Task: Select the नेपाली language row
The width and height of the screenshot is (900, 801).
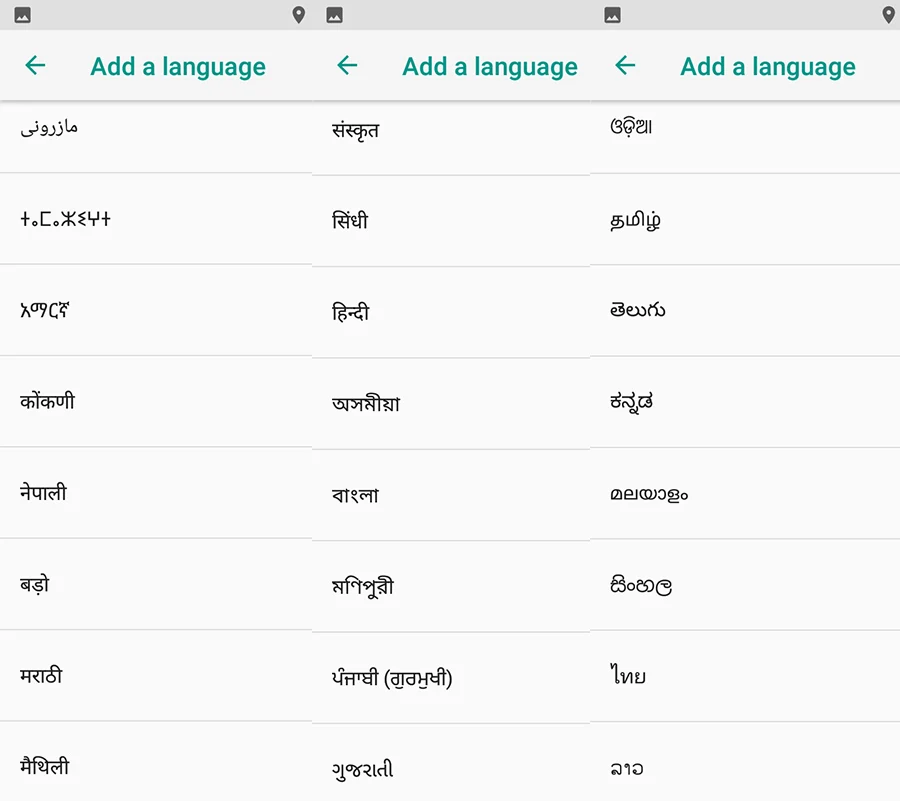Action: click(x=156, y=492)
